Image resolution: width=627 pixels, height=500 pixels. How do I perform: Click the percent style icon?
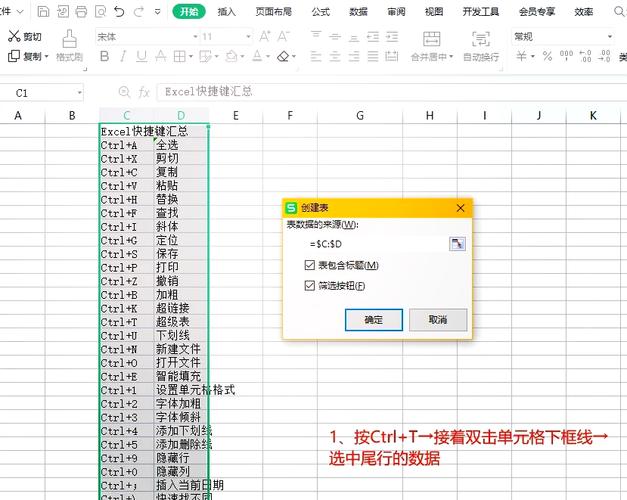547,56
